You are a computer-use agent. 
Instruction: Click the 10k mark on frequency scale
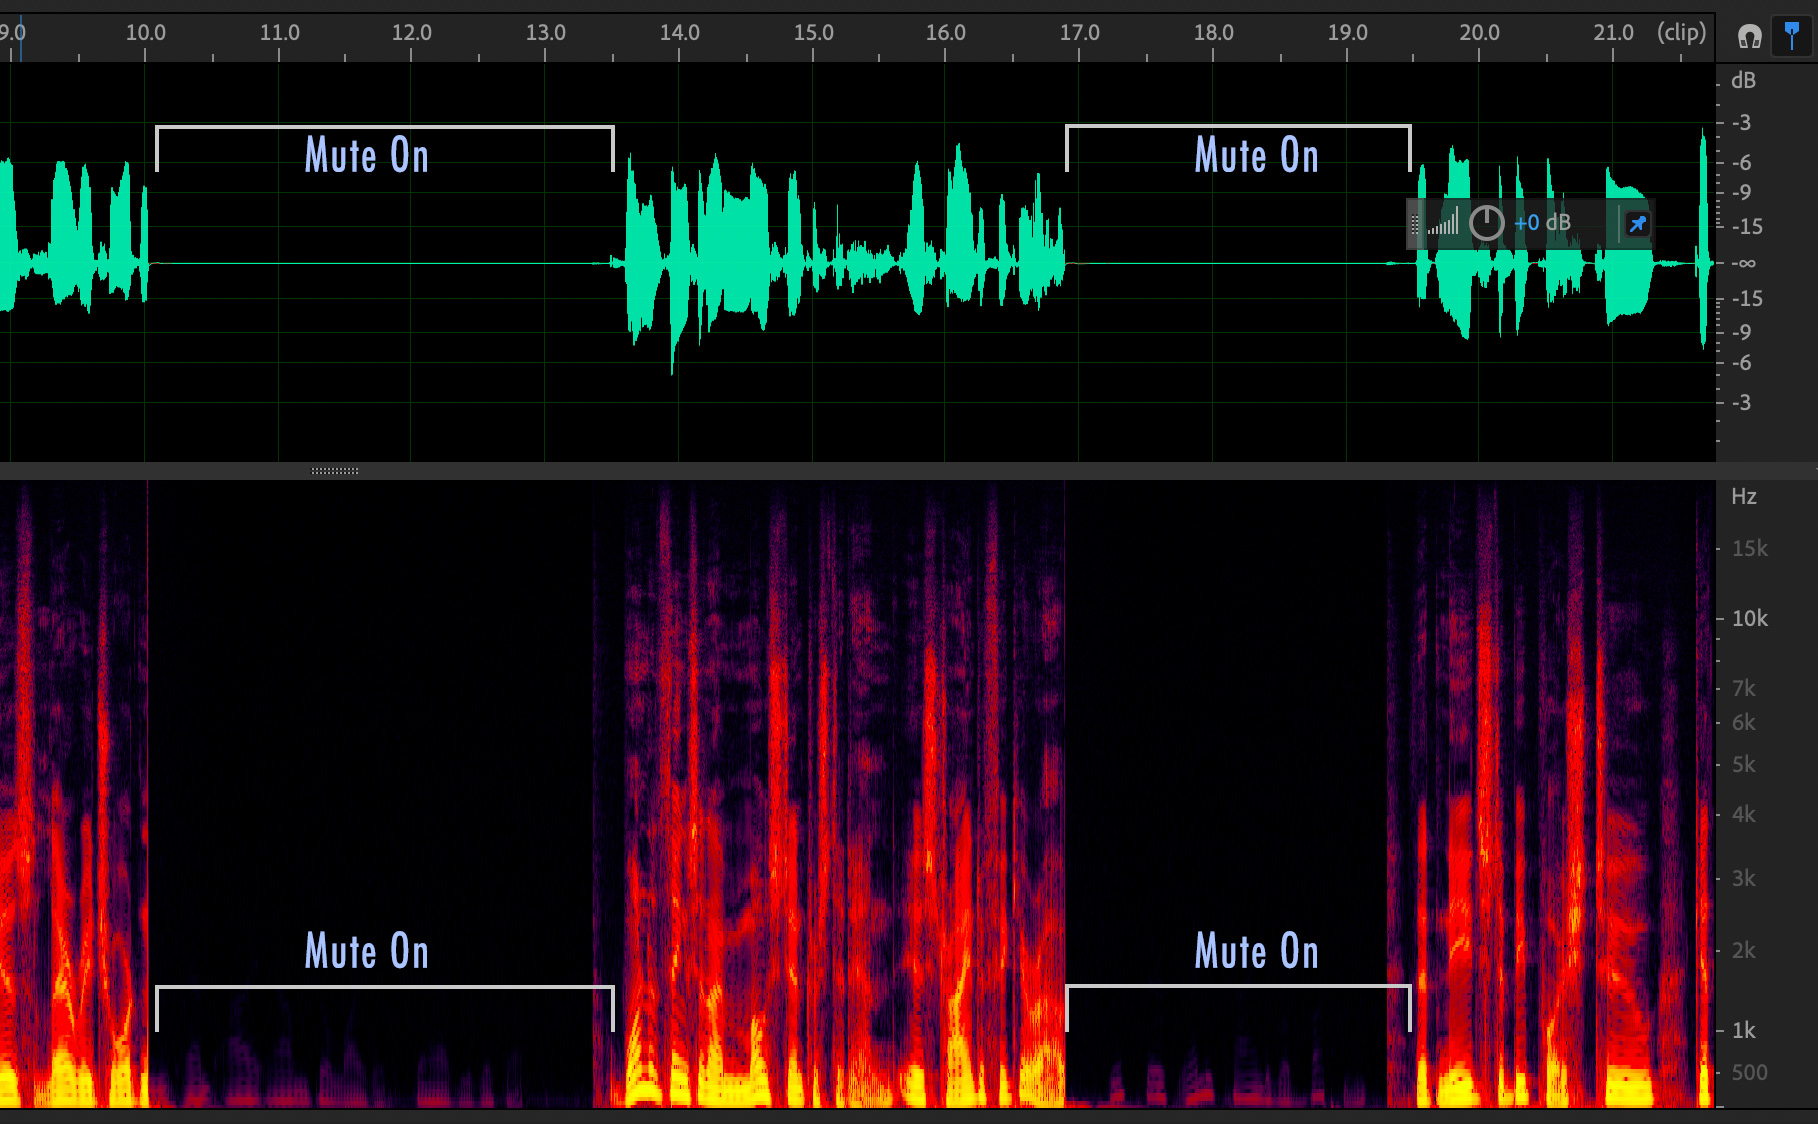point(1749,619)
